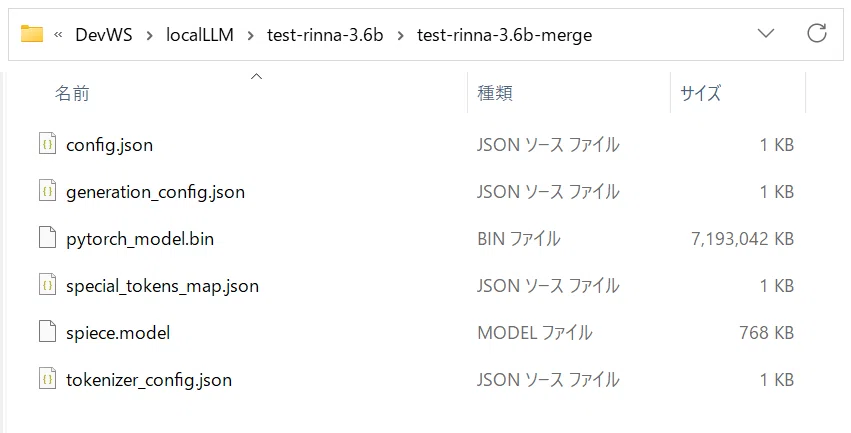Open the address bar history dropdown
Image resolution: width=851 pixels, height=433 pixels.
766,34
